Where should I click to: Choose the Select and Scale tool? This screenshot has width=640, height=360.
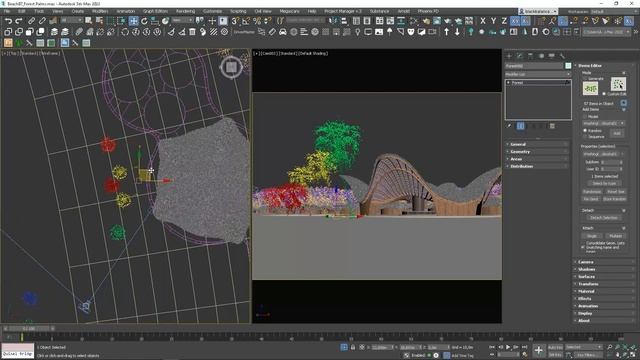155,20
